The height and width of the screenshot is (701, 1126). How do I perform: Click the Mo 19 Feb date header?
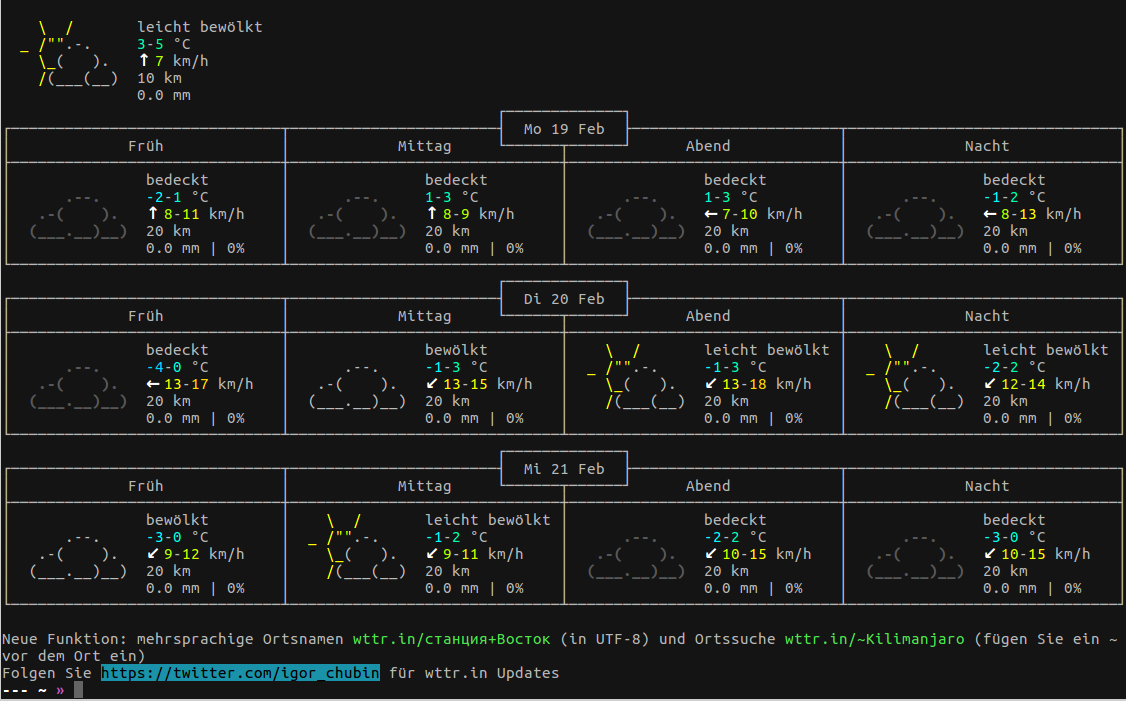click(564, 129)
